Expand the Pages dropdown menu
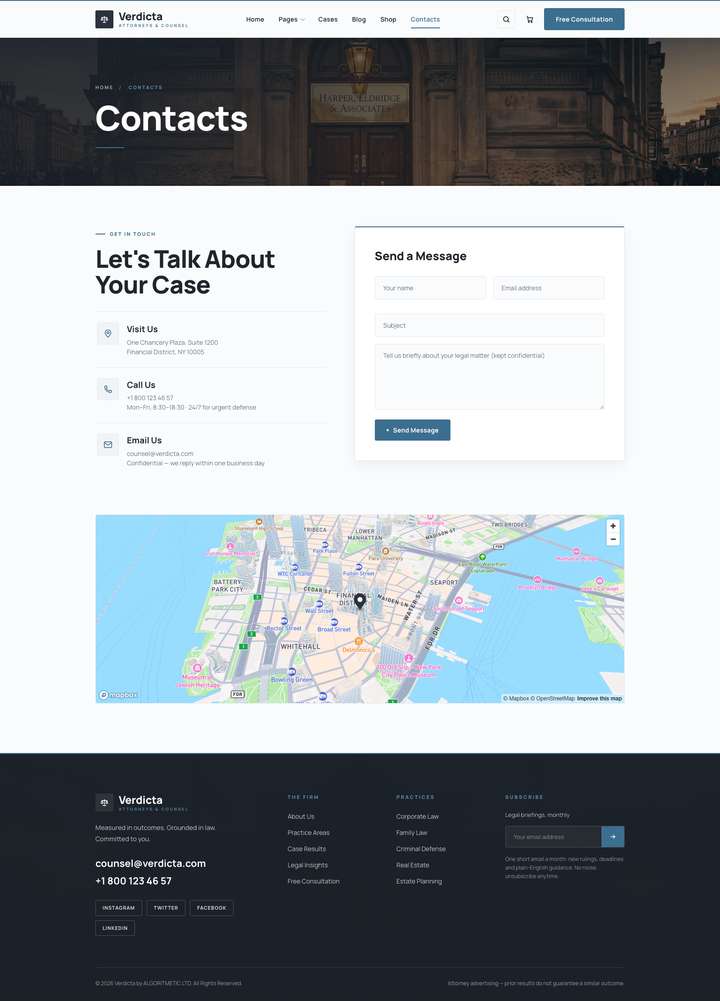This screenshot has width=720, height=1001. tap(292, 19)
